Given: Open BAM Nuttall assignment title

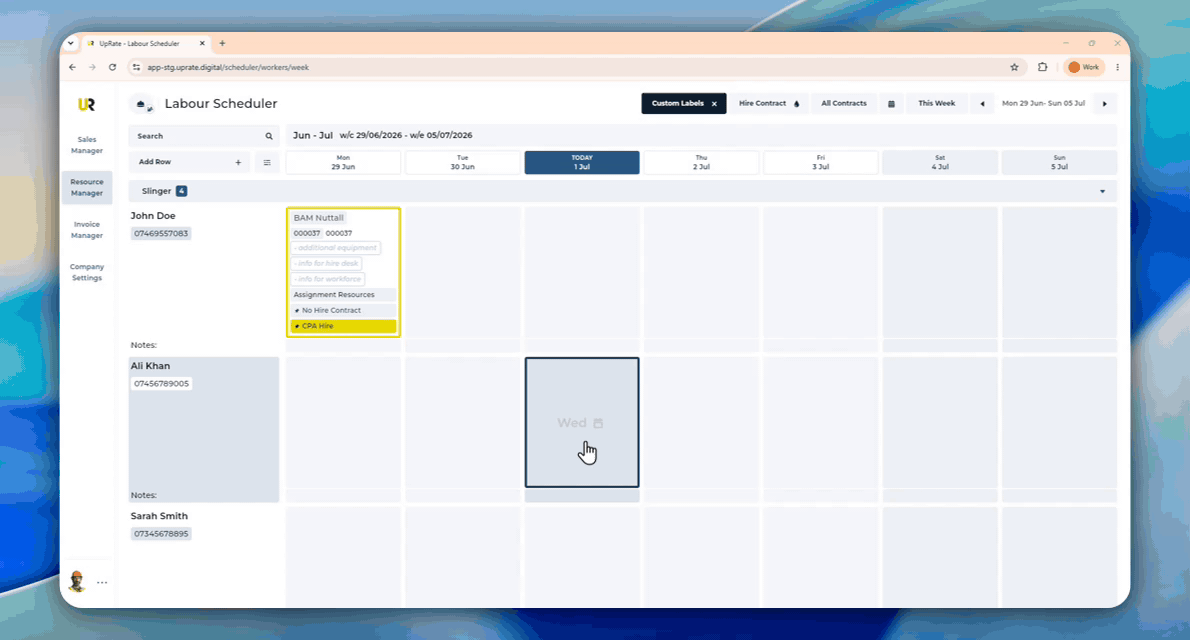Looking at the screenshot, I should [x=319, y=218].
